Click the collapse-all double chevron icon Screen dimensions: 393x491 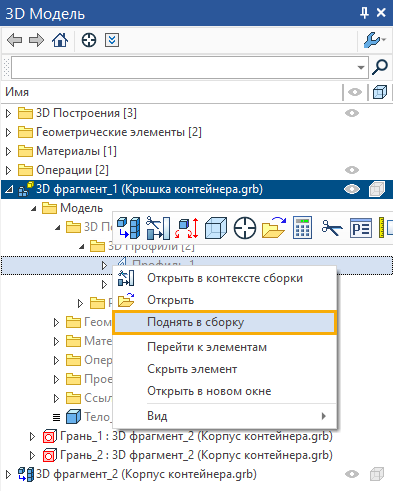(112, 40)
